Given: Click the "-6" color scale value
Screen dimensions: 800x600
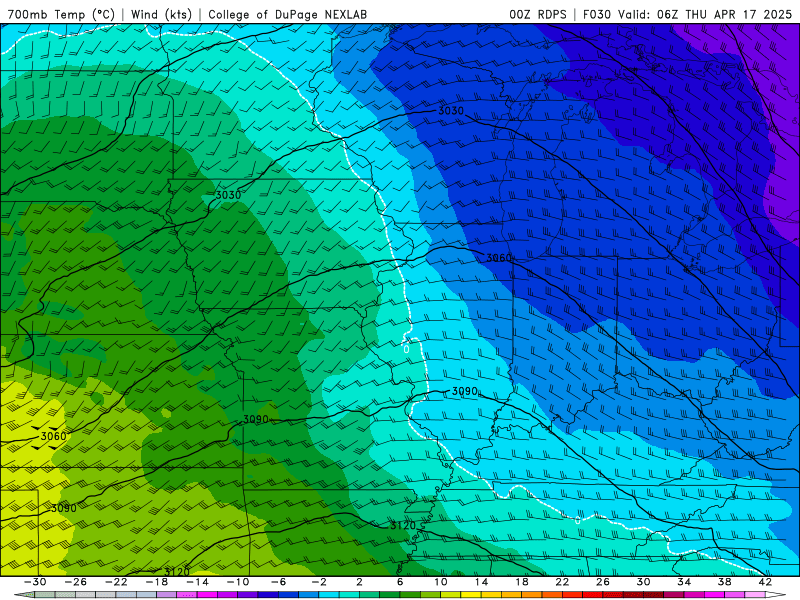Looking at the screenshot, I should [x=278, y=582].
